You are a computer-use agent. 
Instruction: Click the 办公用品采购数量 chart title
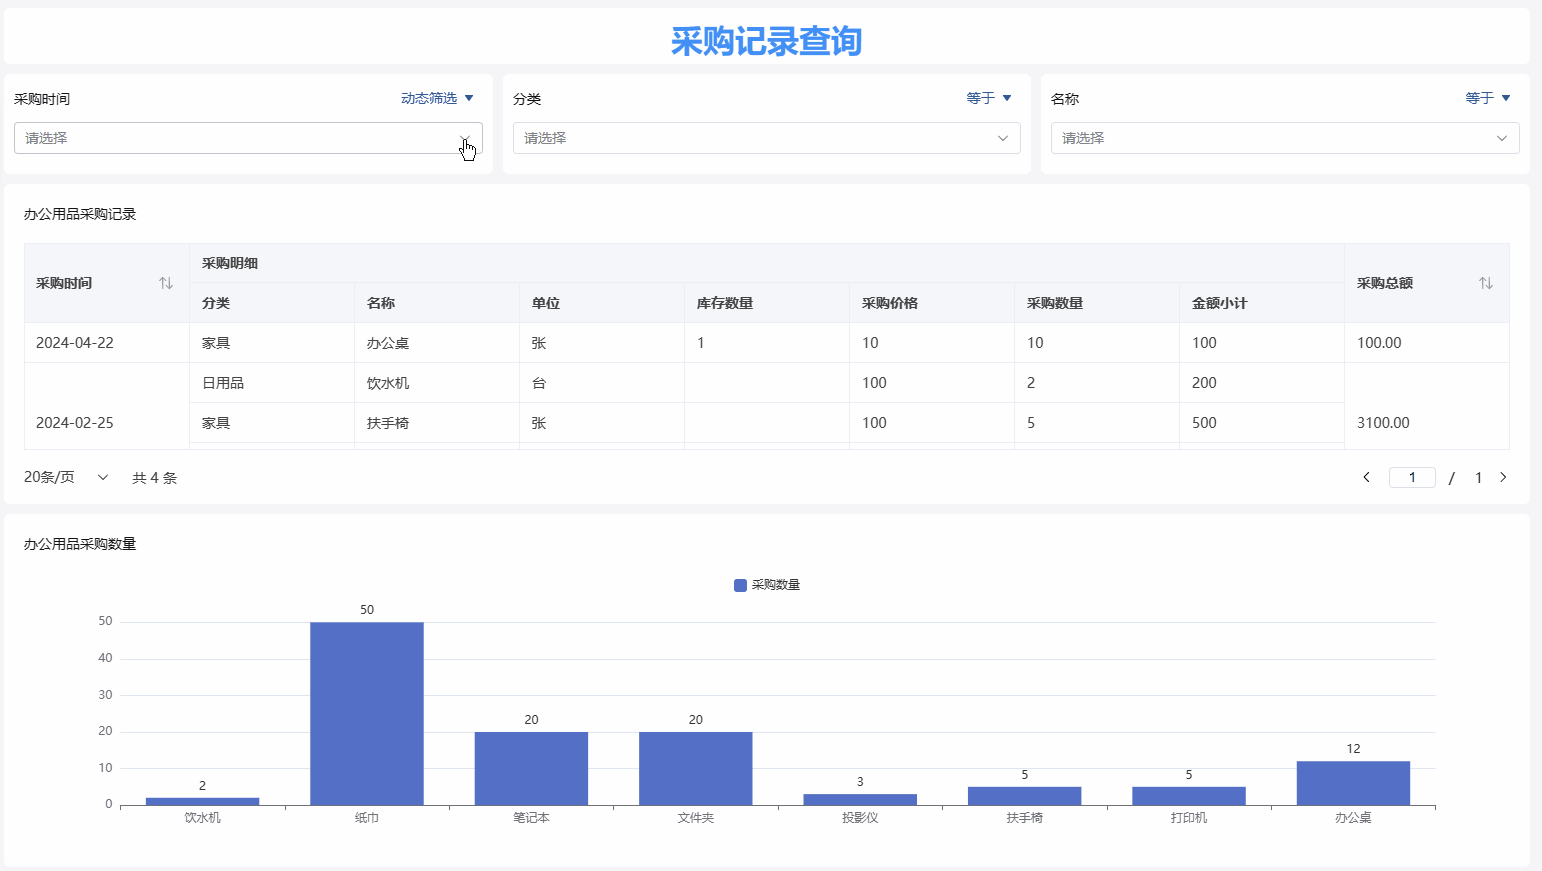[x=80, y=544]
